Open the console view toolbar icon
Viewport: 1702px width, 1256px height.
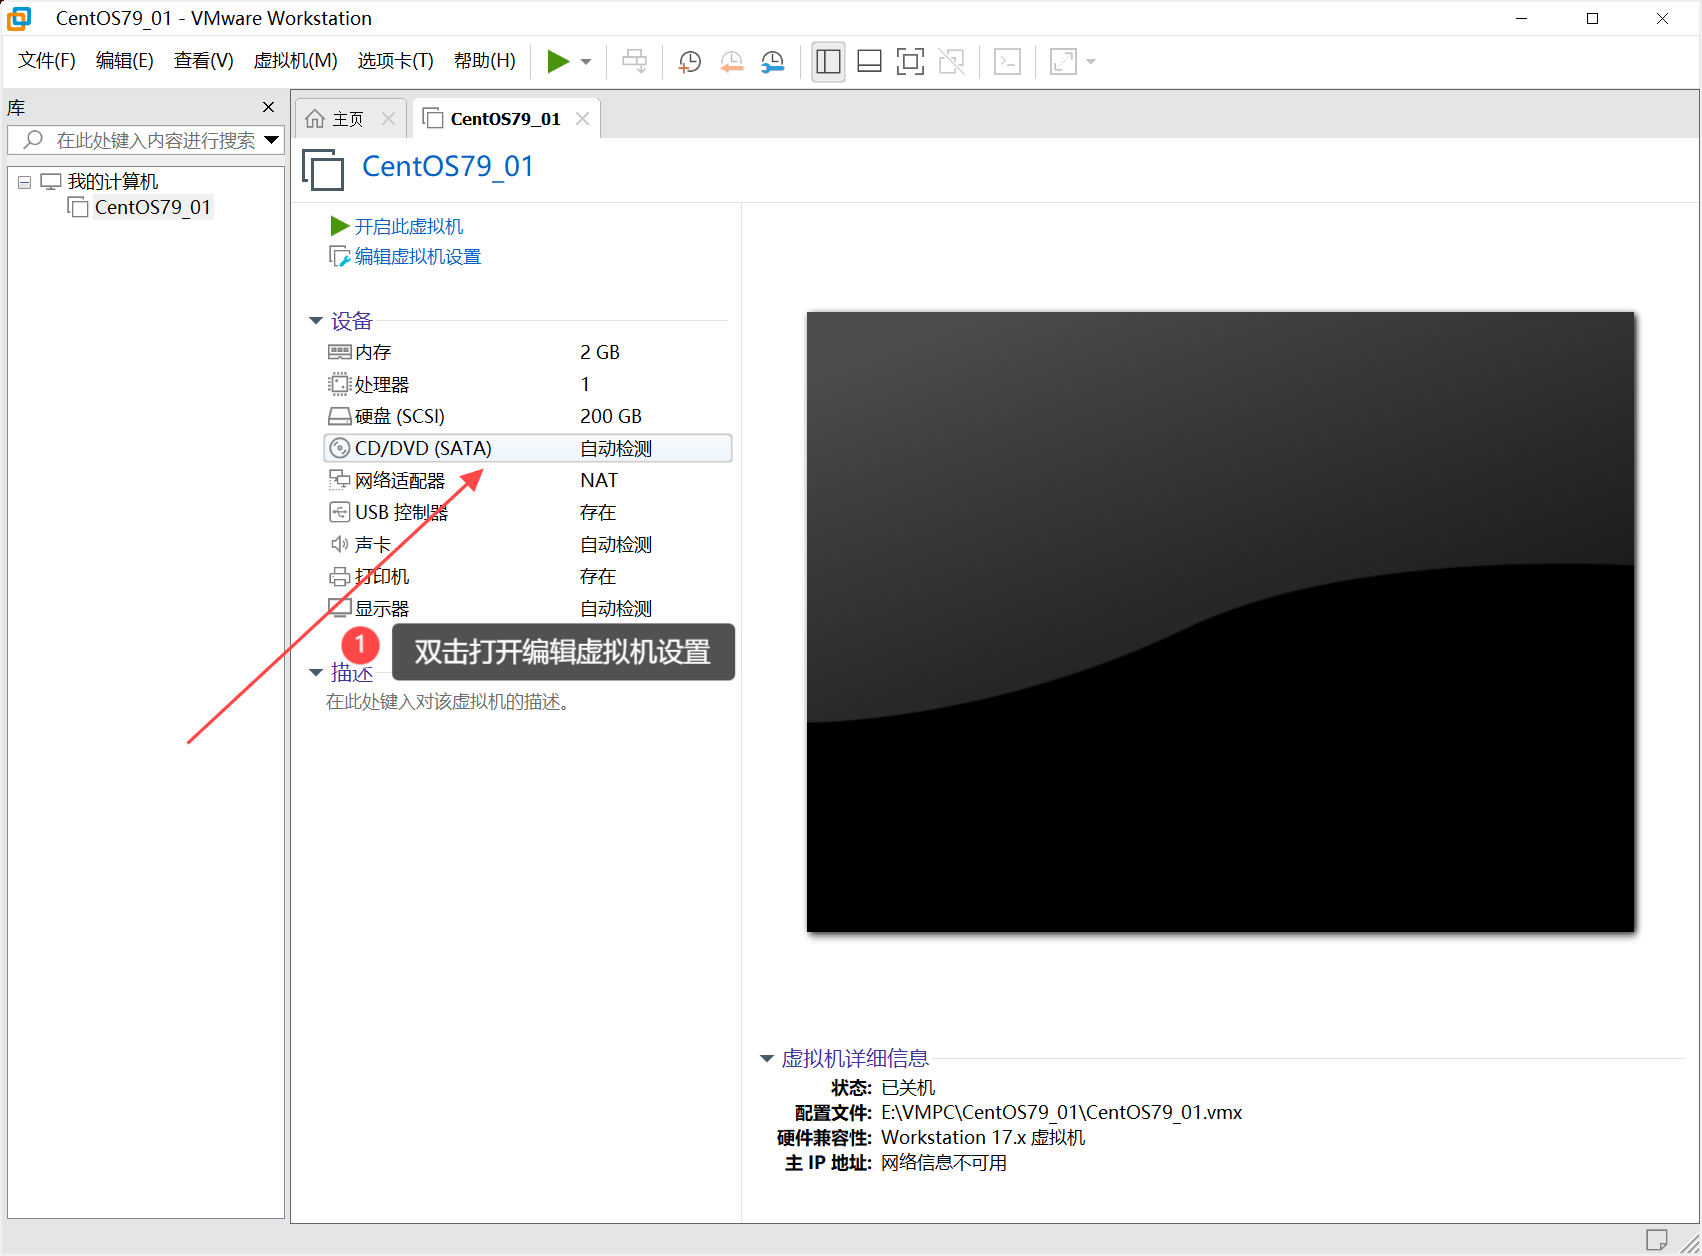(1007, 62)
